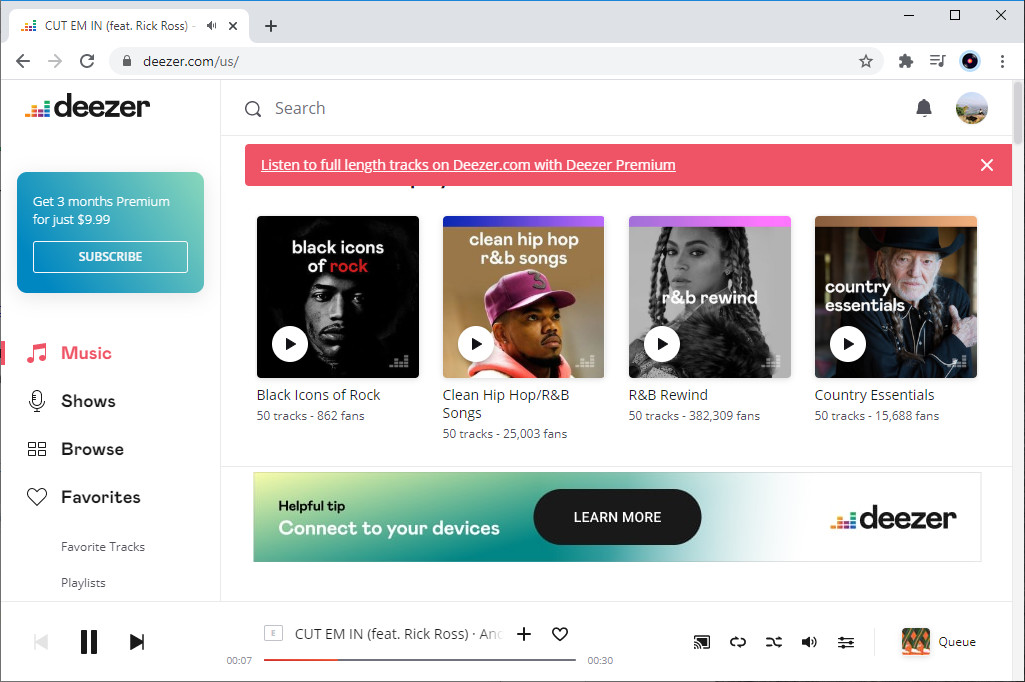
Task: Pause the current track
Action: coord(89,641)
